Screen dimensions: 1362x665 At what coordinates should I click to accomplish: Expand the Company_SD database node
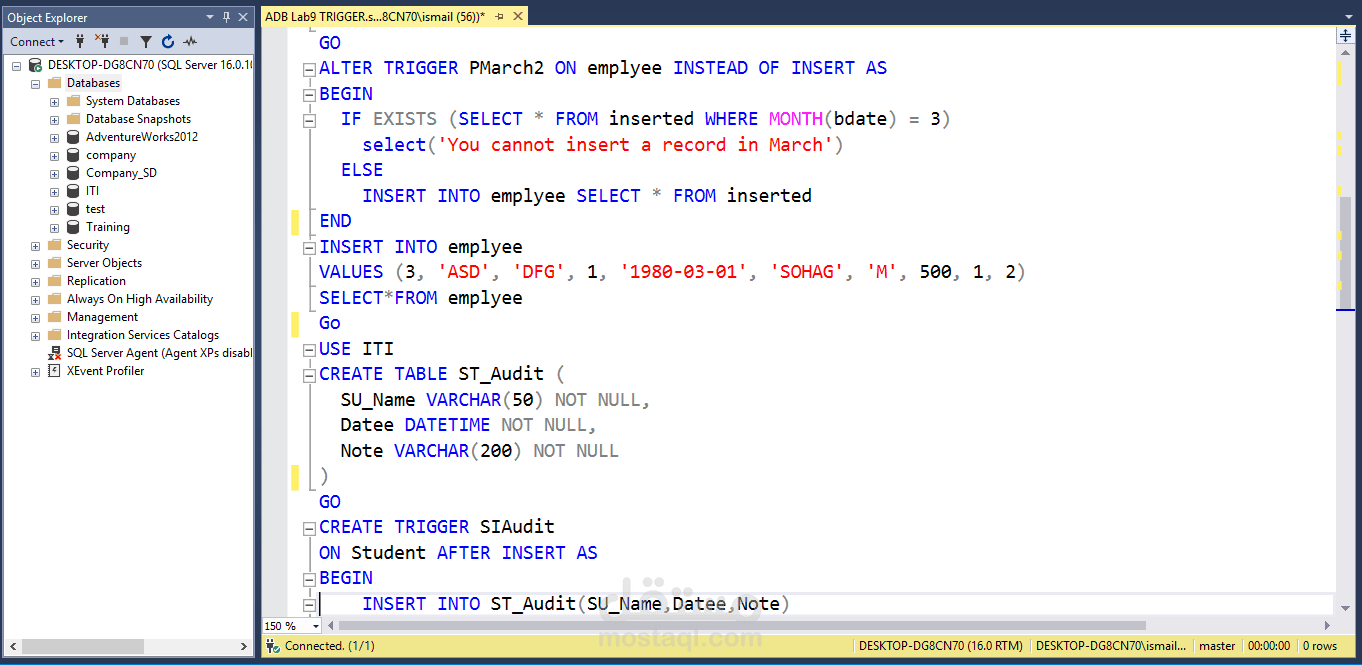click(x=54, y=173)
